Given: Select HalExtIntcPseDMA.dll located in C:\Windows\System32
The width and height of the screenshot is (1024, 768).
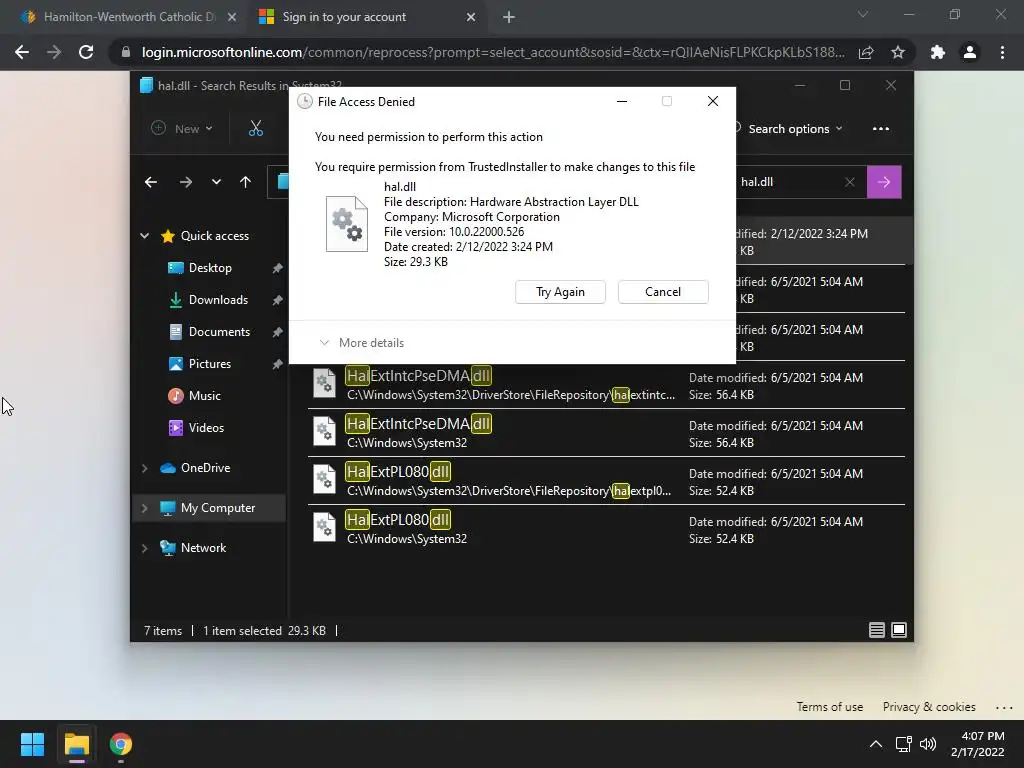Looking at the screenshot, I should (606, 432).
